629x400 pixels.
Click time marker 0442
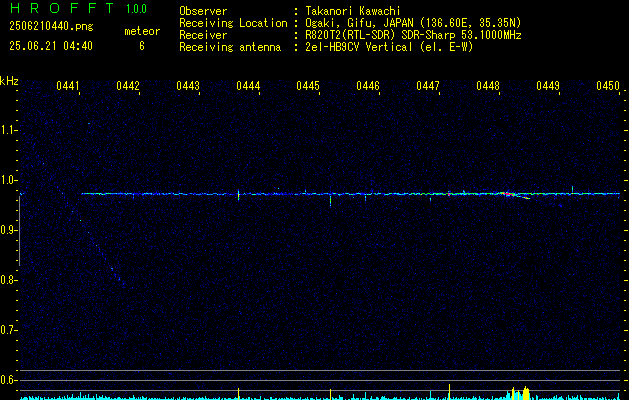(128, 86)
